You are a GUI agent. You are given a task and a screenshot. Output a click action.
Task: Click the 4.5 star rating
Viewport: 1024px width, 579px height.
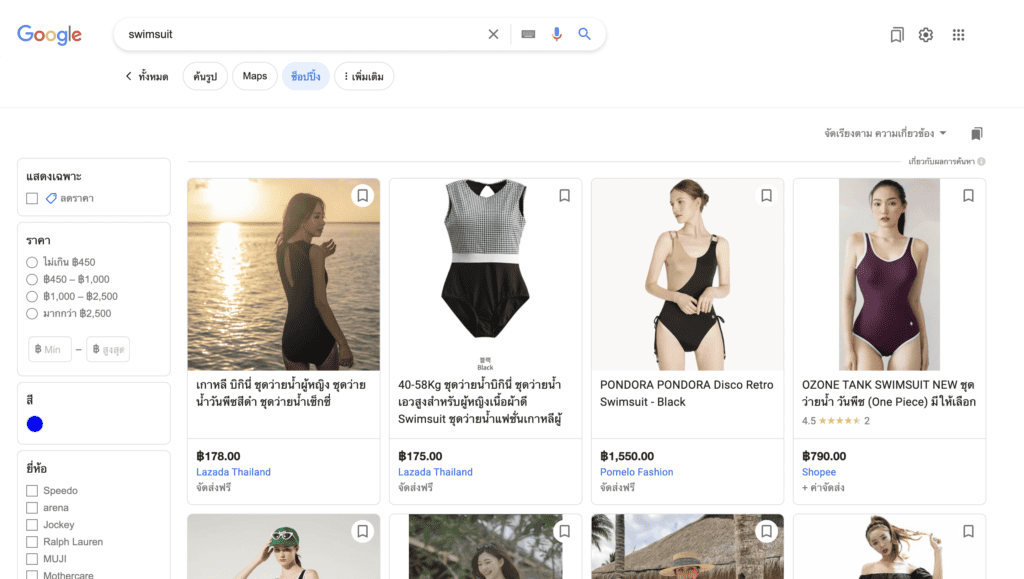point(835,421)
